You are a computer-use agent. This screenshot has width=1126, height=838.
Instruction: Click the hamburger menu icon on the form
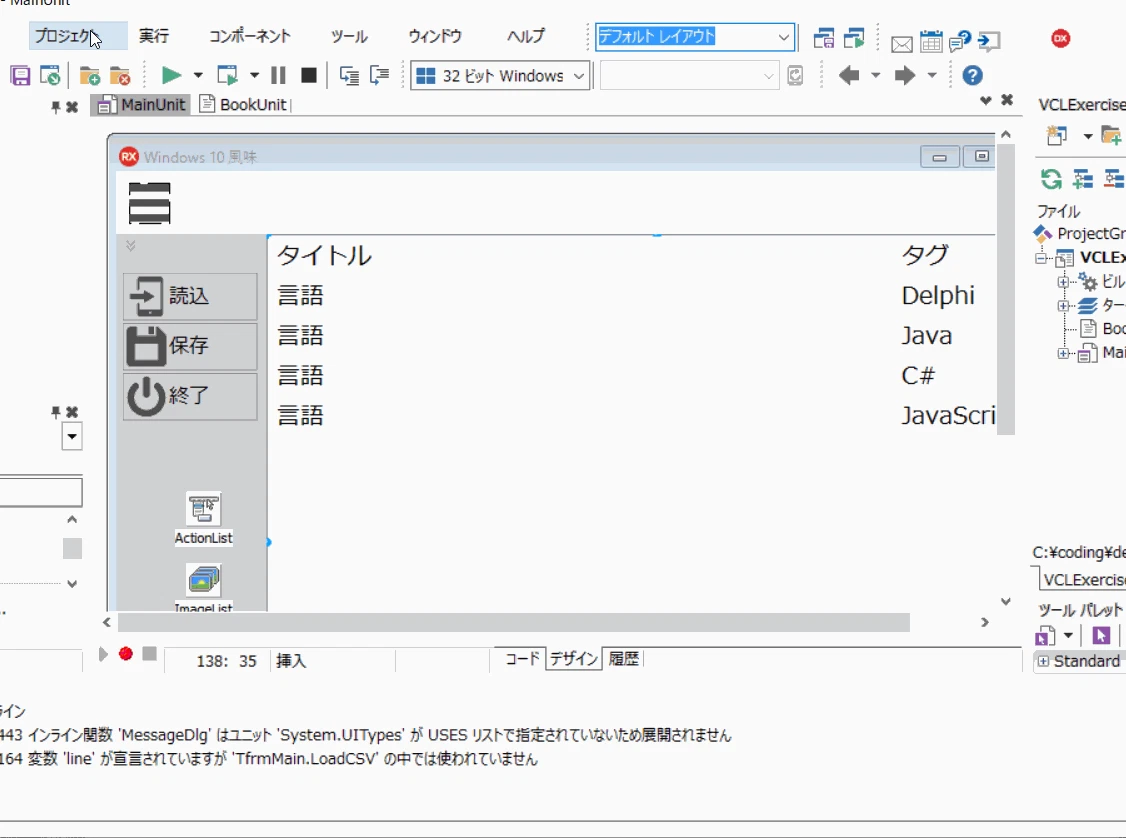click(x=149, y=203)
